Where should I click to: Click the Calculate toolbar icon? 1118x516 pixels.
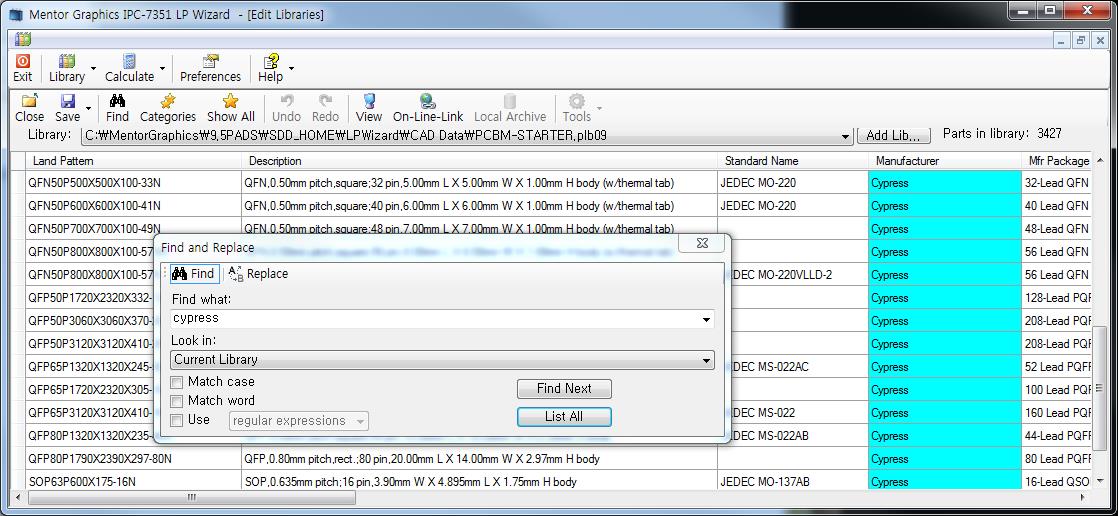click(129, 62)
